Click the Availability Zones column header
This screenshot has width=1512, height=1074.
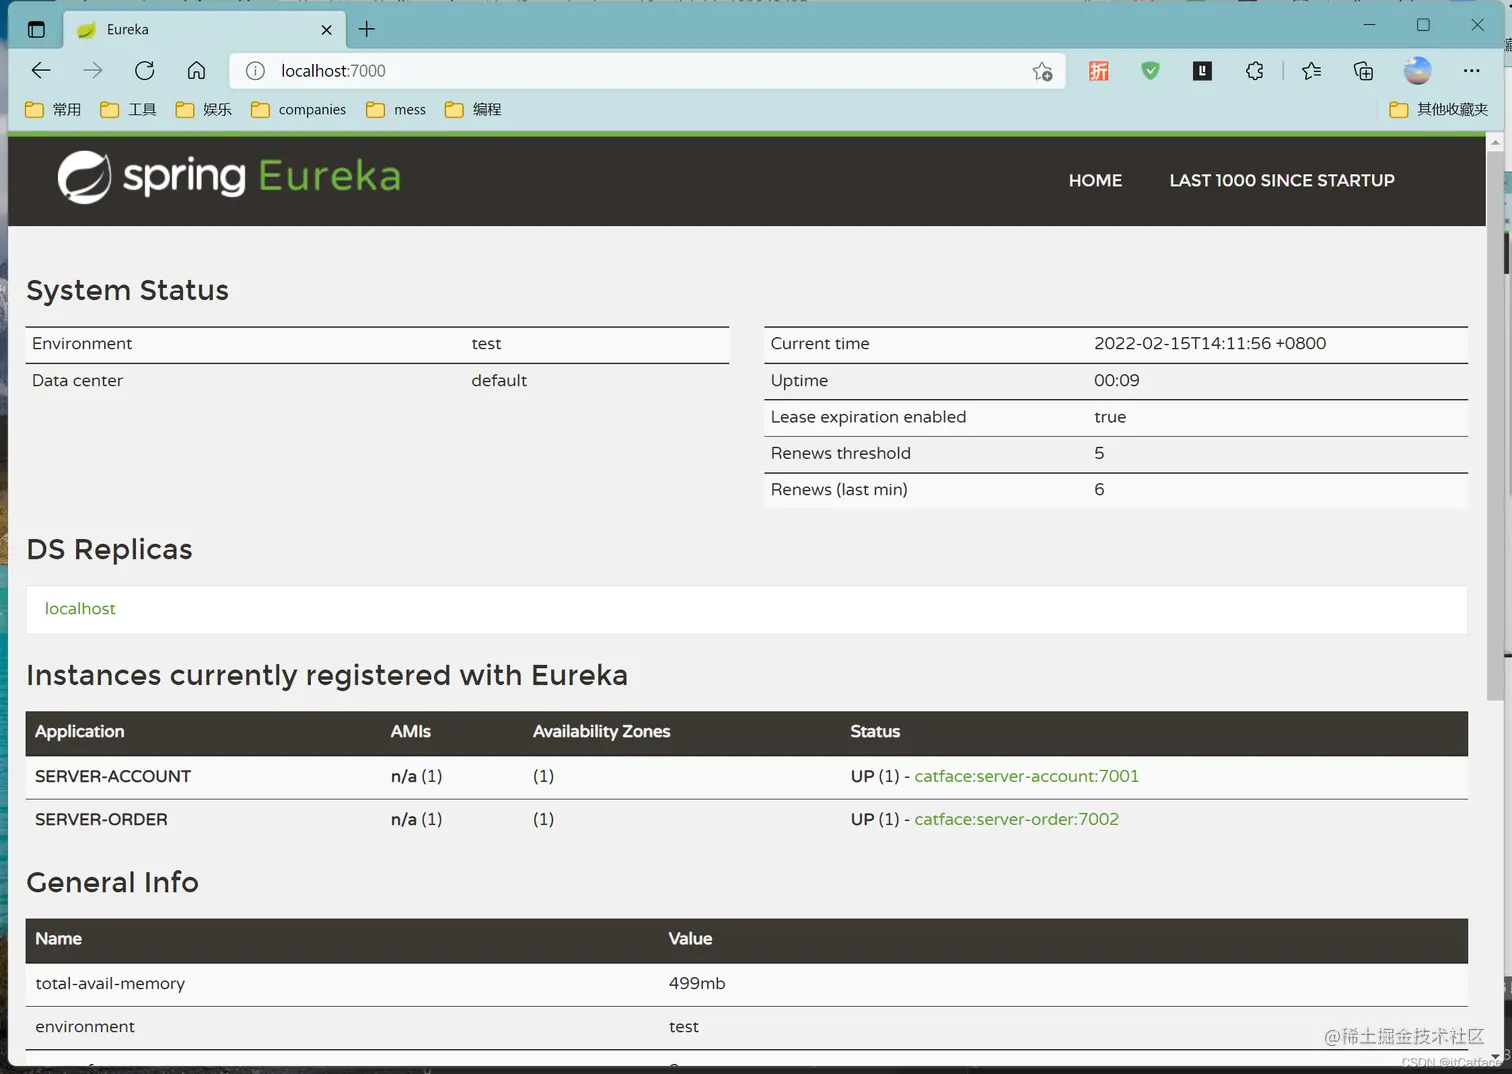coord(601,732)
